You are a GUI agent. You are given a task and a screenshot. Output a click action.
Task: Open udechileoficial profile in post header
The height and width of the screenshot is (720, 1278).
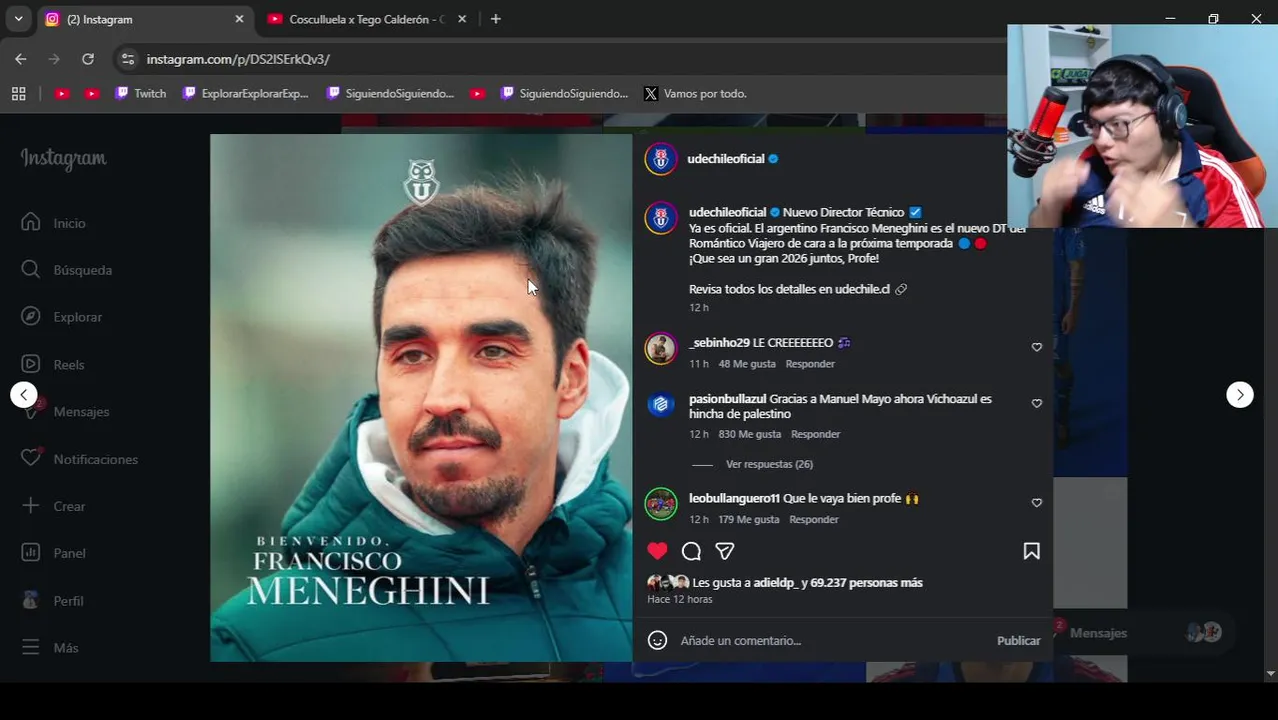(725, 159)
